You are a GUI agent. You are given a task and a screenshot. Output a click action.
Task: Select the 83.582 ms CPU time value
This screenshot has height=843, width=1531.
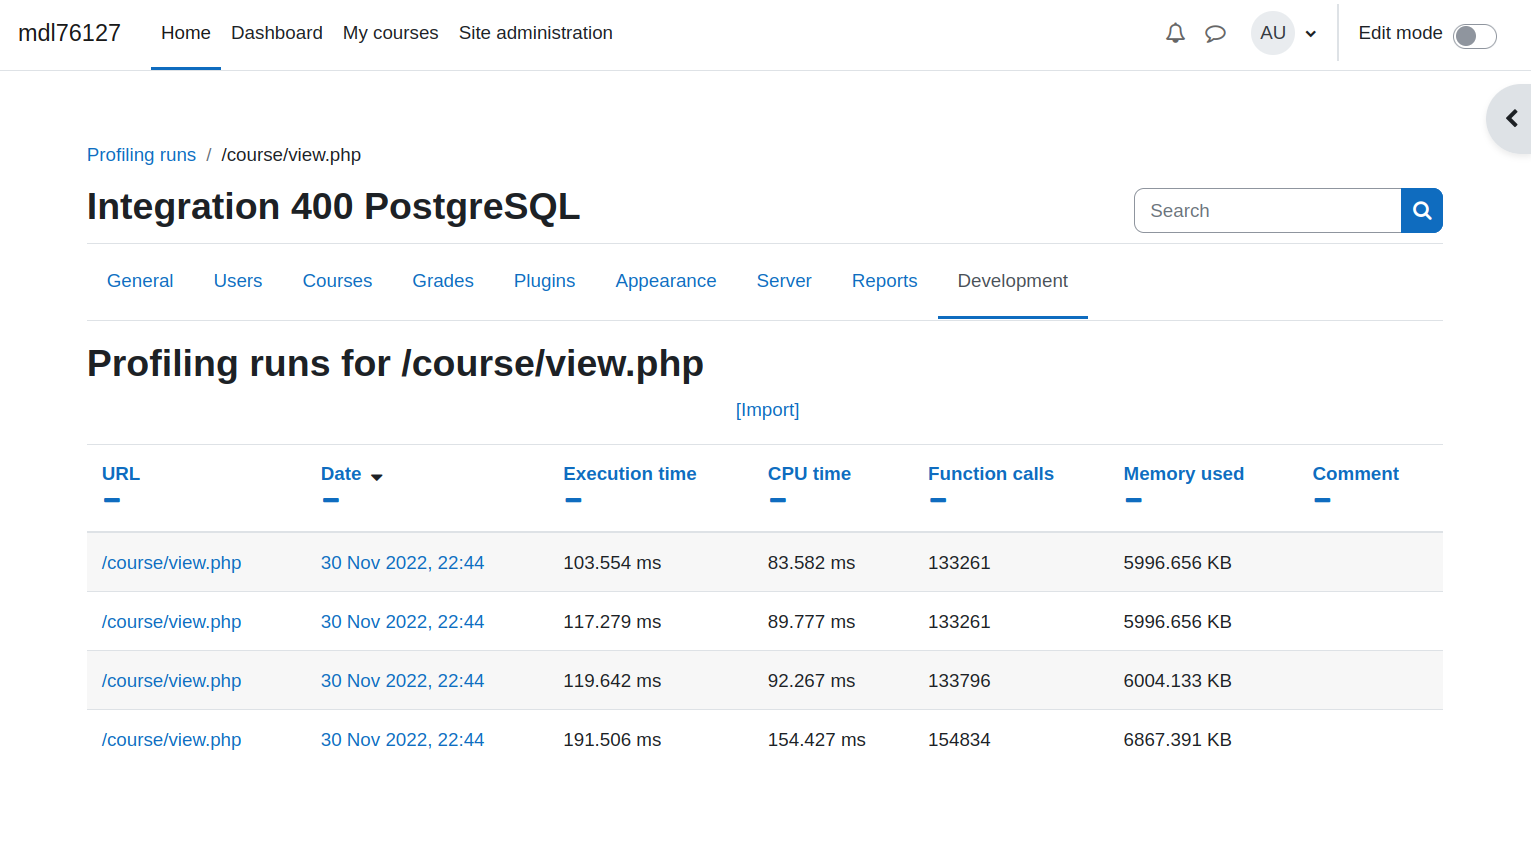(x=811, y=563)
